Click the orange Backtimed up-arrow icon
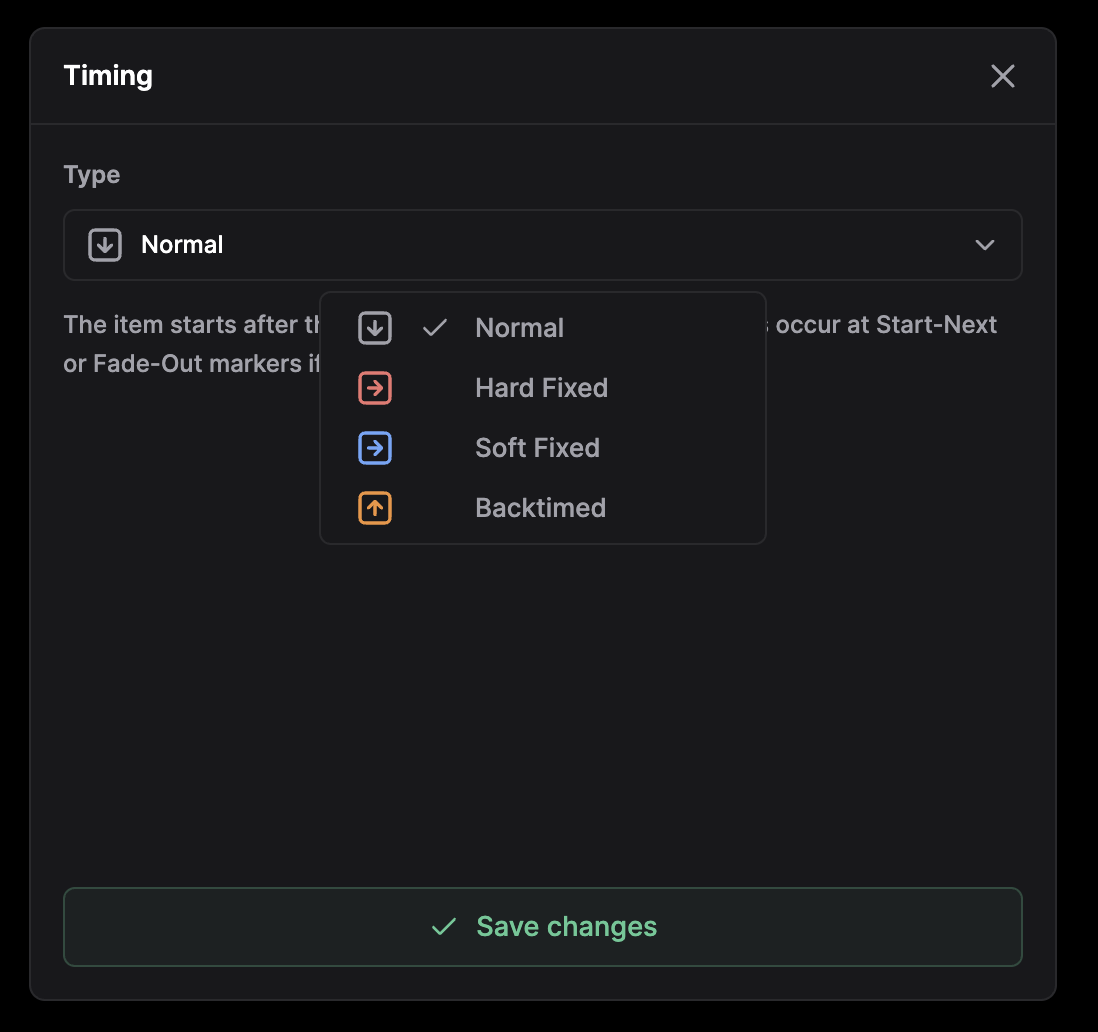The width and height of the screenshot is (1098, 1032). 375,508
